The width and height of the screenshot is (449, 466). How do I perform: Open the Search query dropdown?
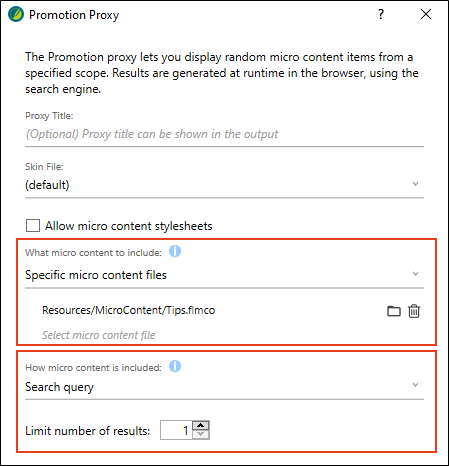point(224,387)
